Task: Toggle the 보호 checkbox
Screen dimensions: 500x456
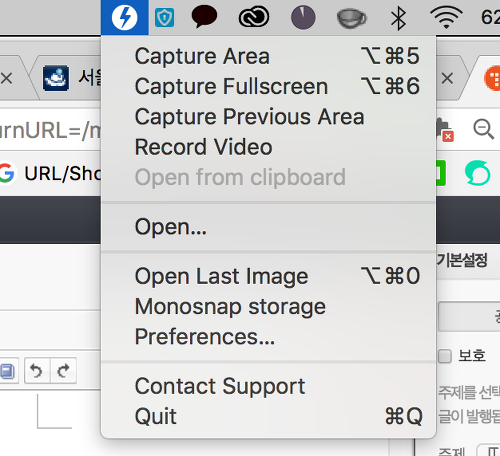Action: 445,356
